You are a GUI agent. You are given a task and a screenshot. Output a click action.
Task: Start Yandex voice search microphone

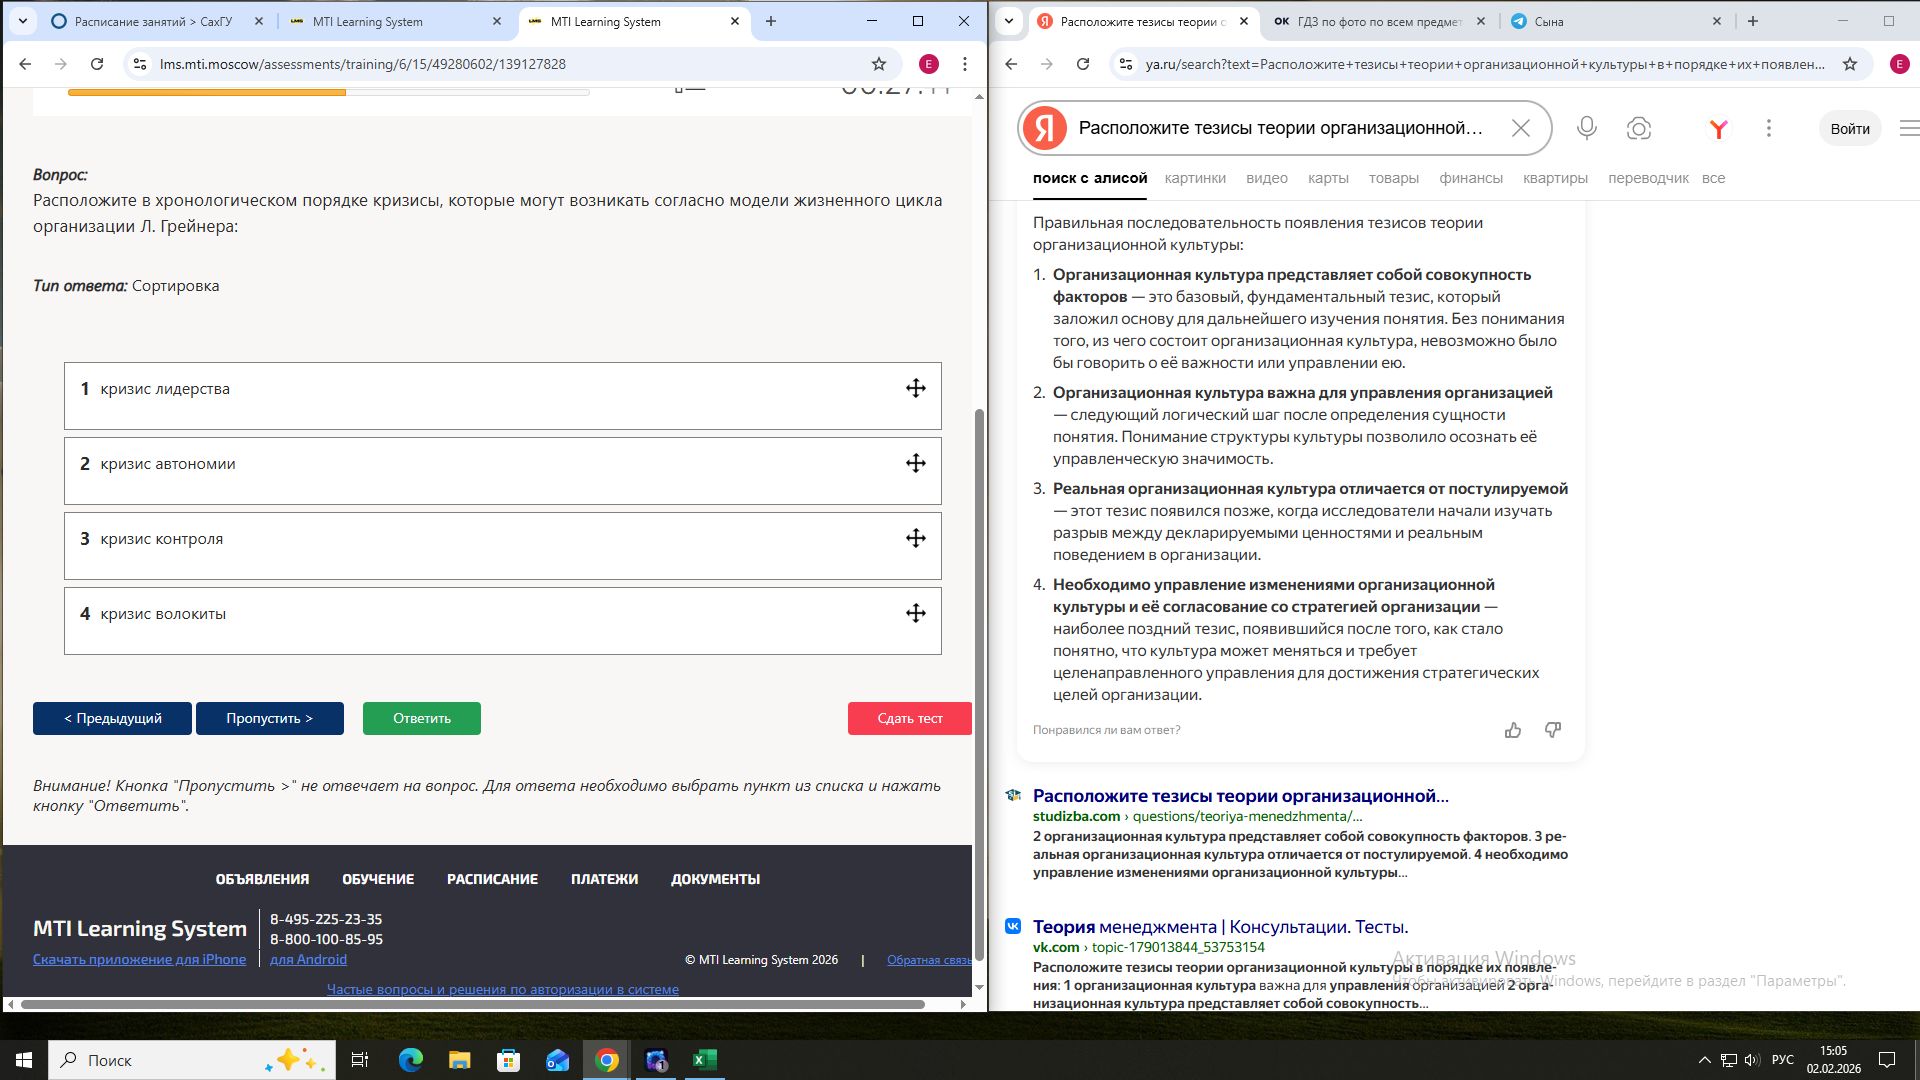[1586, 128]
